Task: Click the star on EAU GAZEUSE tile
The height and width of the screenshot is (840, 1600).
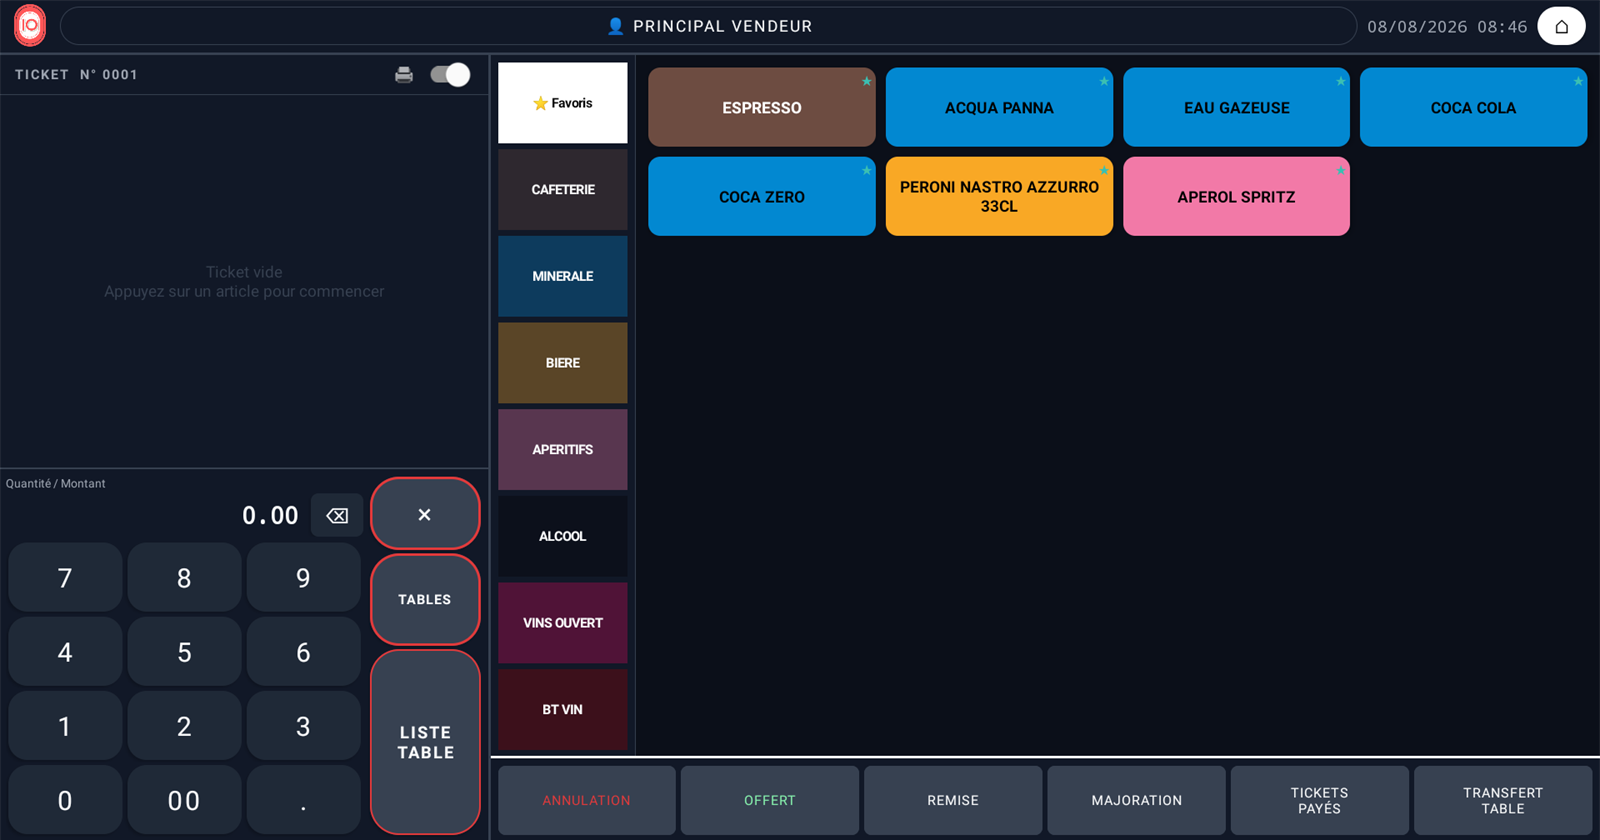Action: (1341, 82)
